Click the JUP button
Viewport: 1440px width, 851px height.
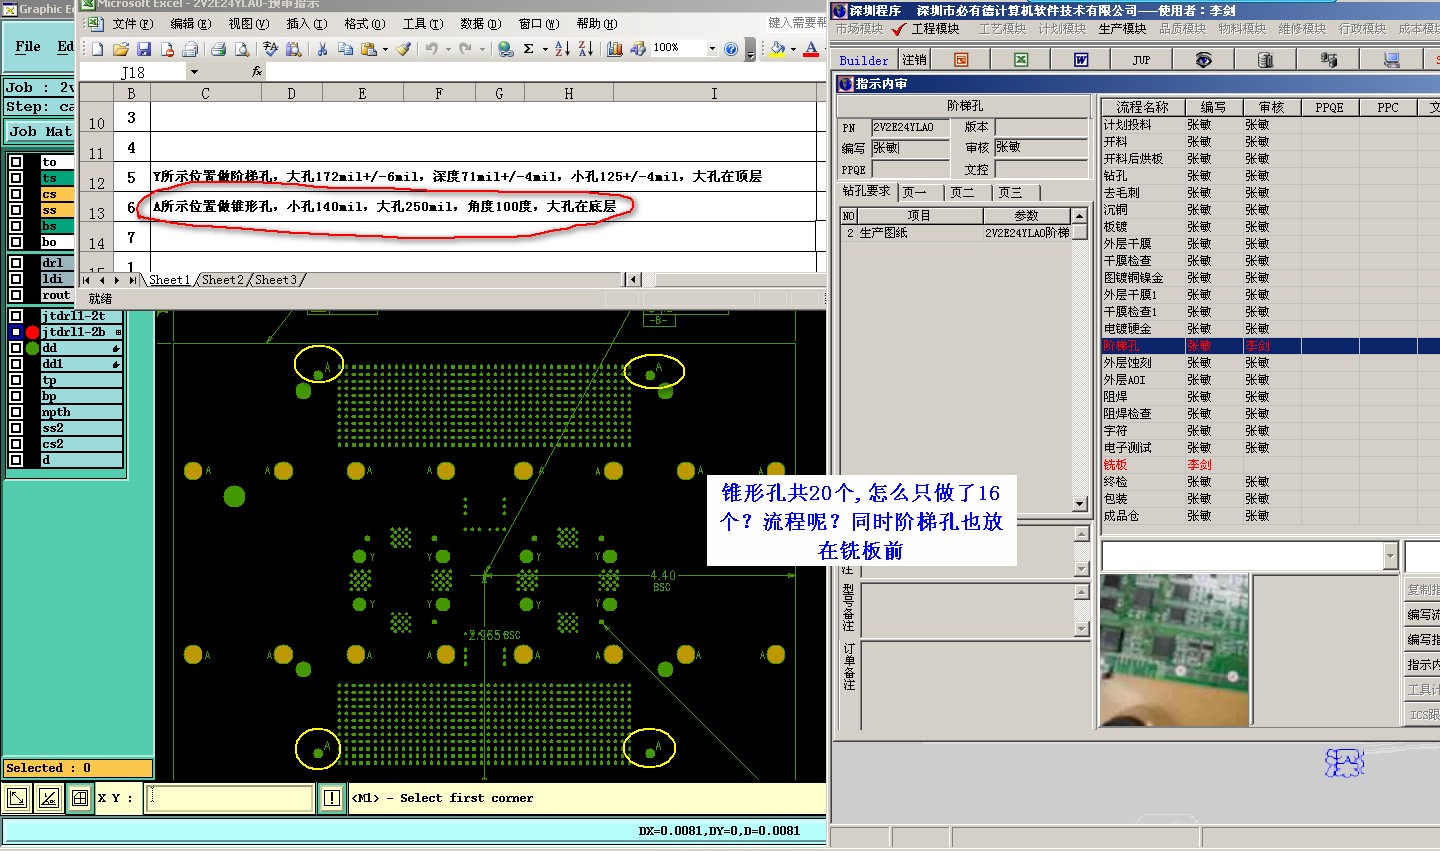point(1141,60)
